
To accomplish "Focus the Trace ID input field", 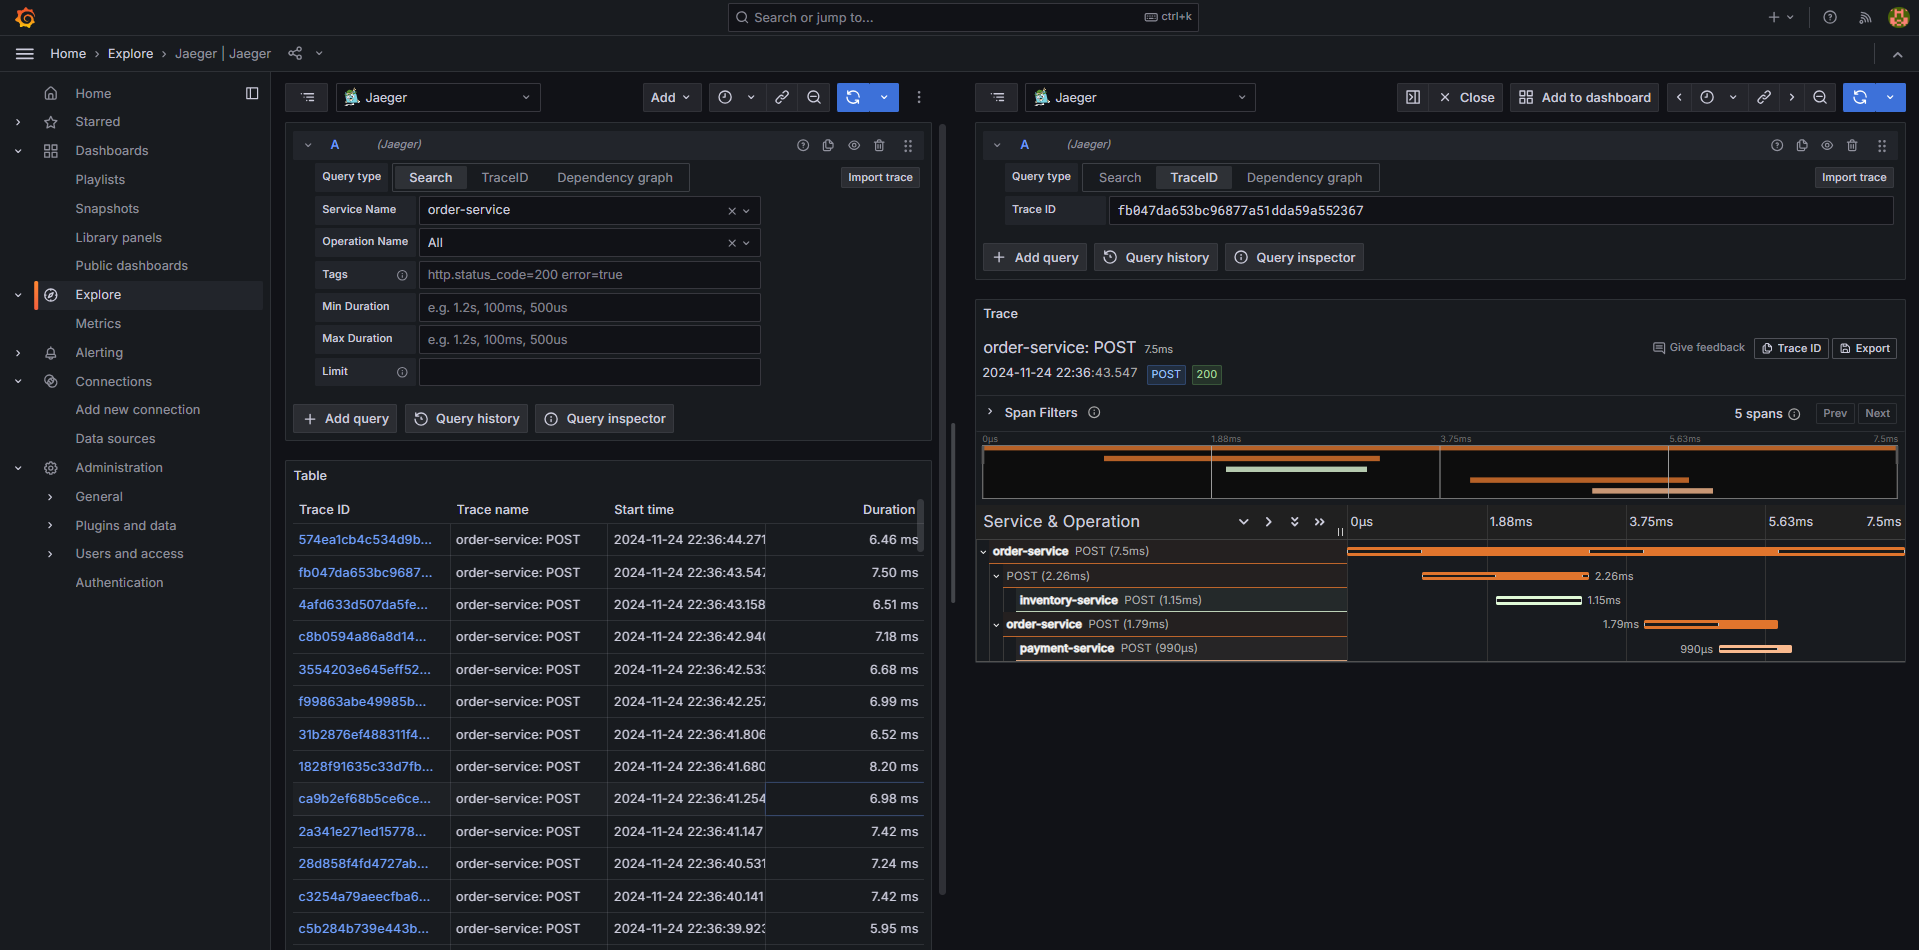I will (1500, 210).
